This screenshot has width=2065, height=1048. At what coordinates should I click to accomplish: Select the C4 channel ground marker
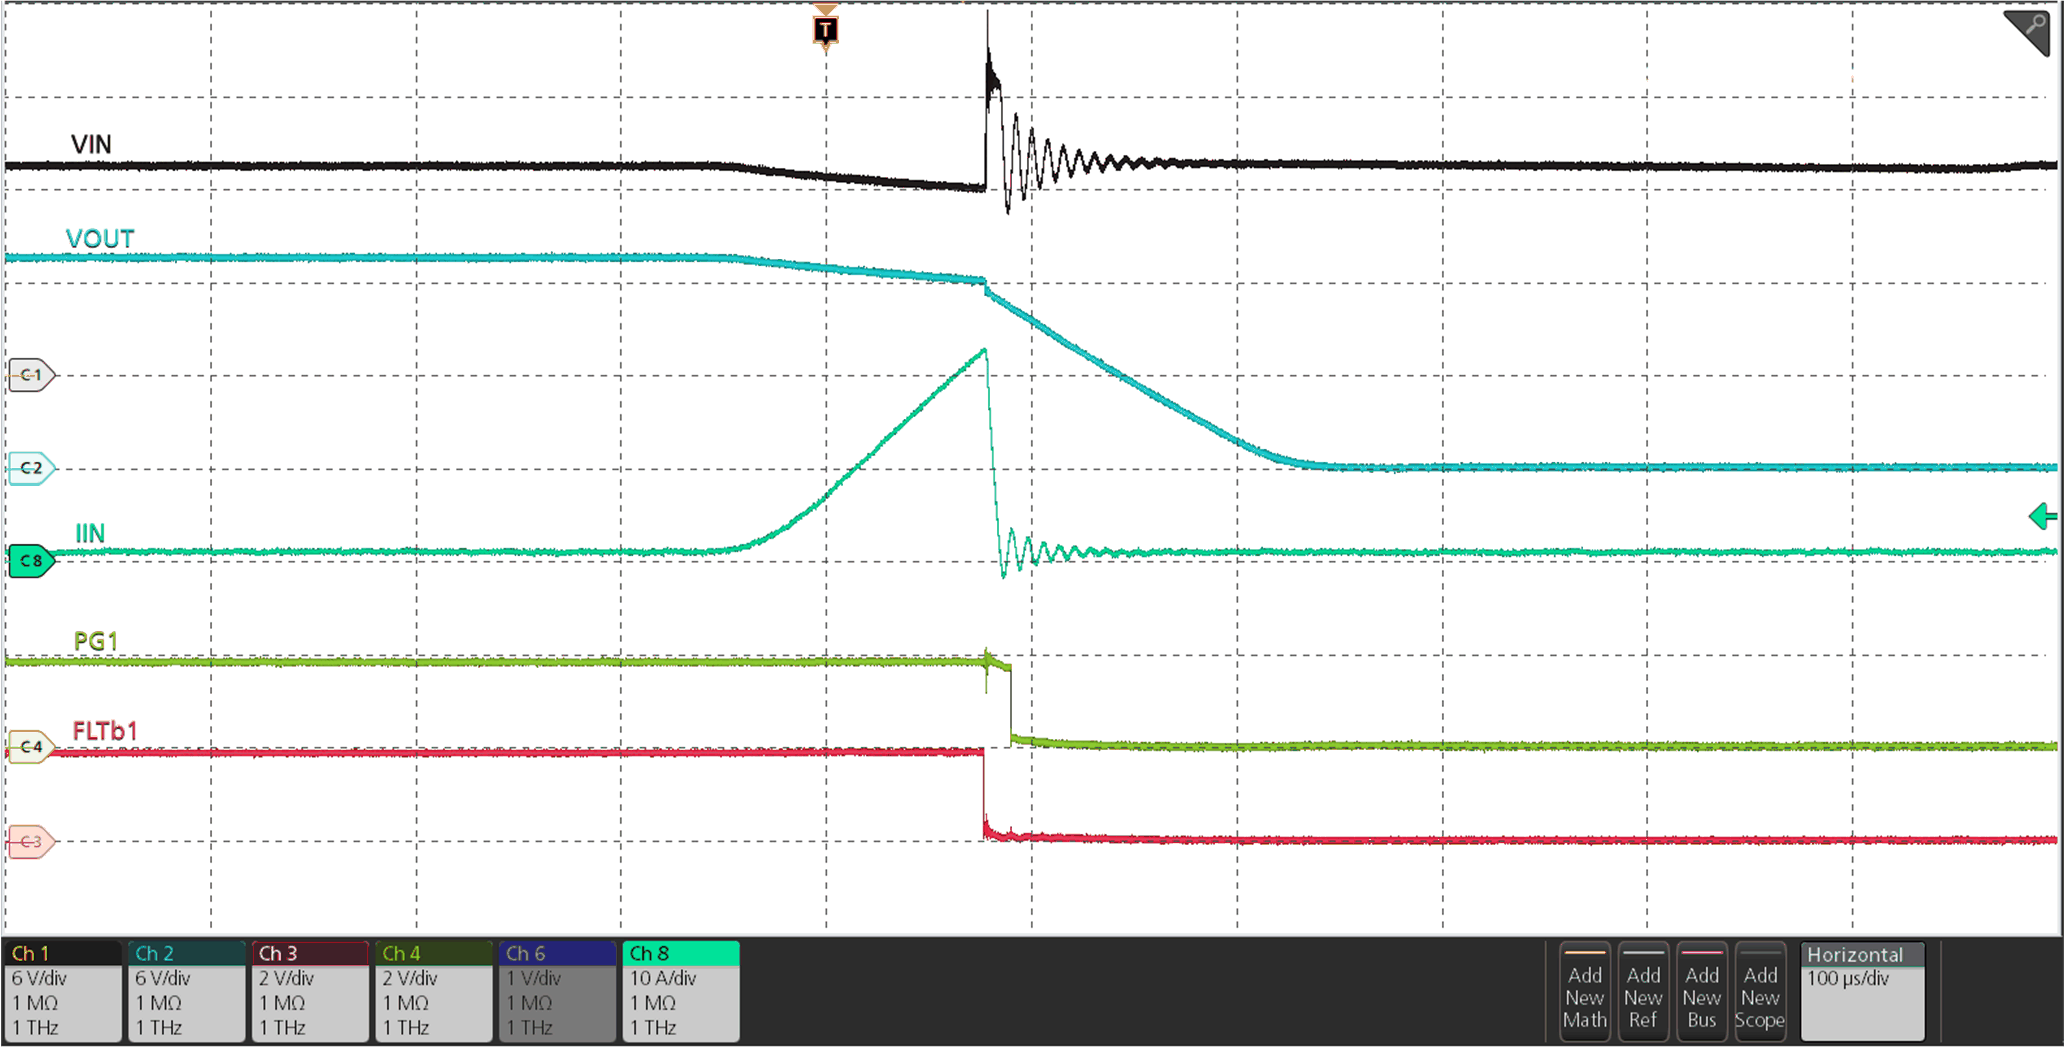click(30, 746)
